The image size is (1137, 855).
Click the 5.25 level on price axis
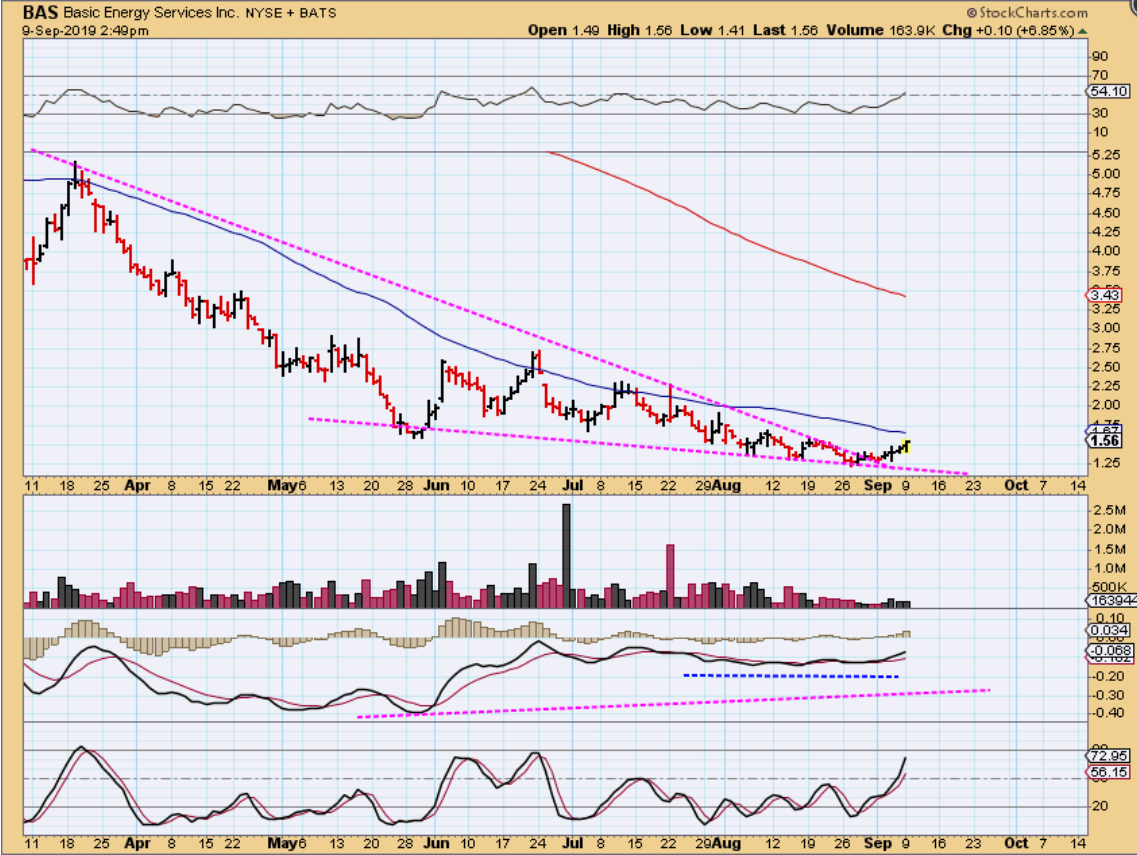pyautogui.click(x=1107, y=154)
